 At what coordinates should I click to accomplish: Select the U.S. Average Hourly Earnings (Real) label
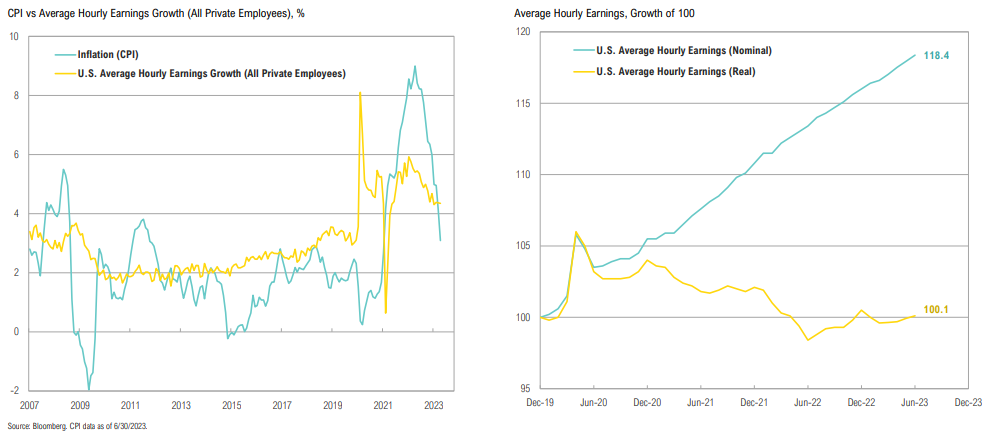pyautogui.click(x=676, y=72)
